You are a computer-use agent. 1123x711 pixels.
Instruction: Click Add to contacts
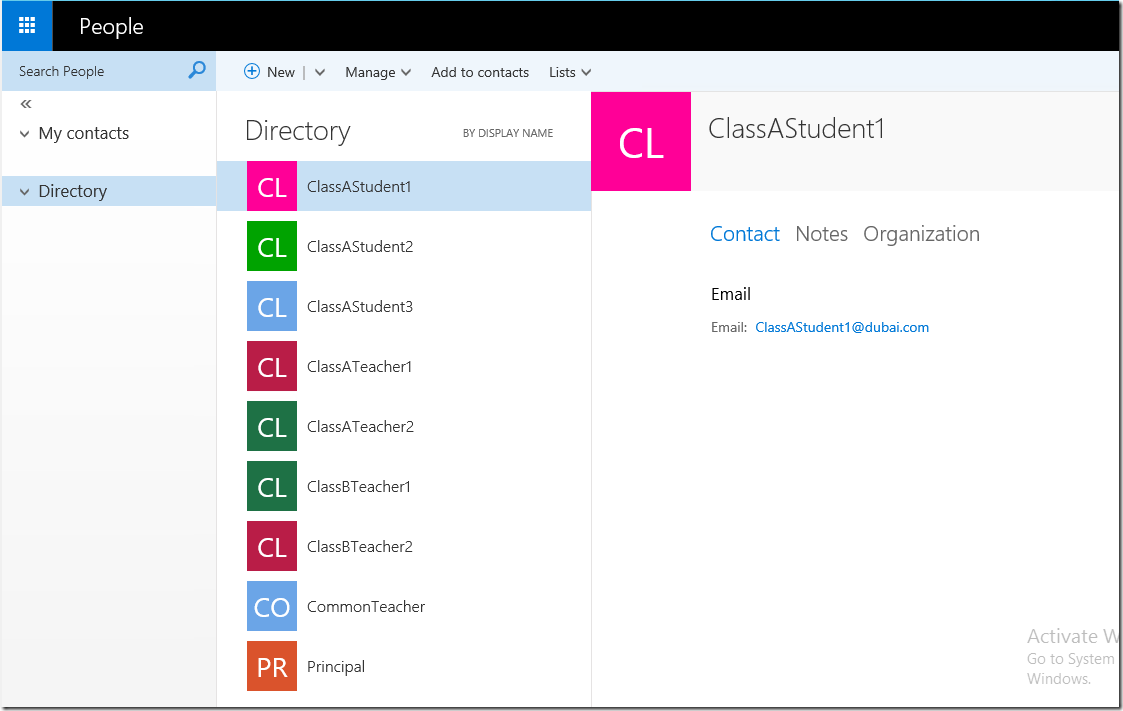click(x=480, y=72)
